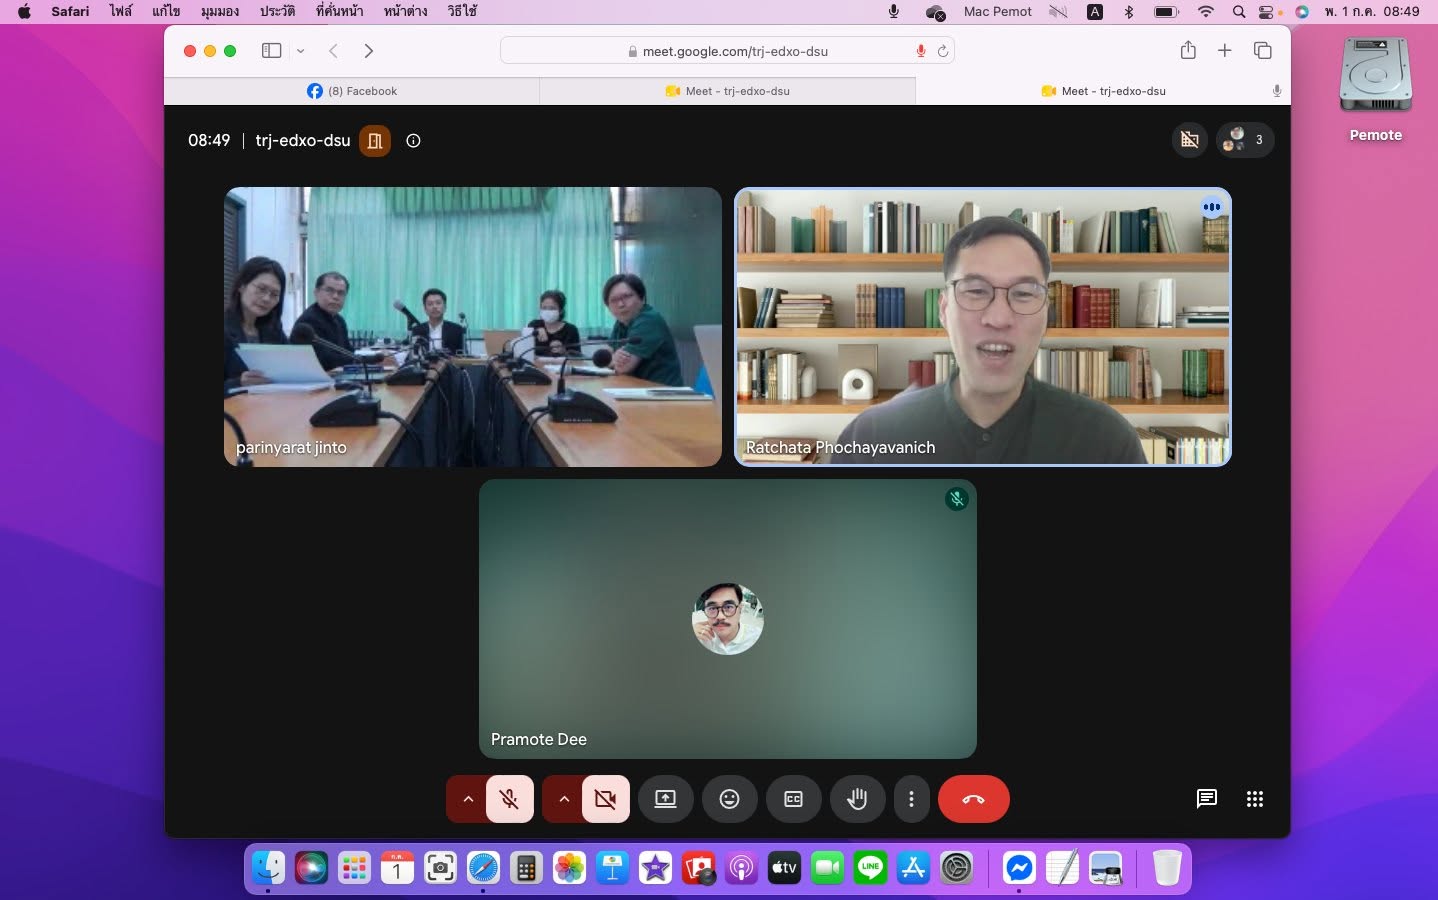Open the ที่คั่นหน้า menu
This screenshot has height=900, width=1438.
(339, 11)
